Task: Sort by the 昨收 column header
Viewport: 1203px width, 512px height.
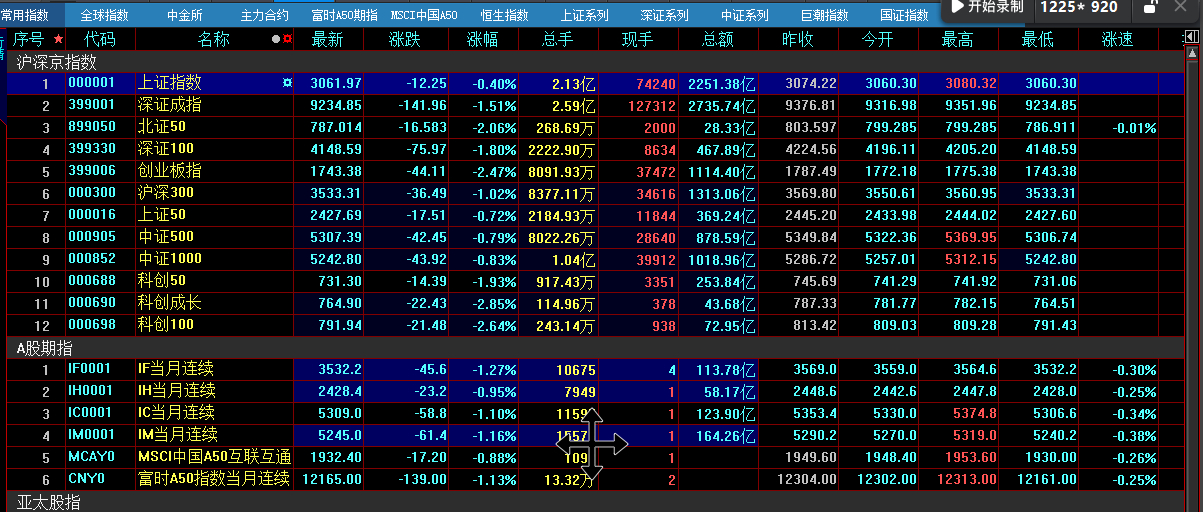Action: point(797,40)
